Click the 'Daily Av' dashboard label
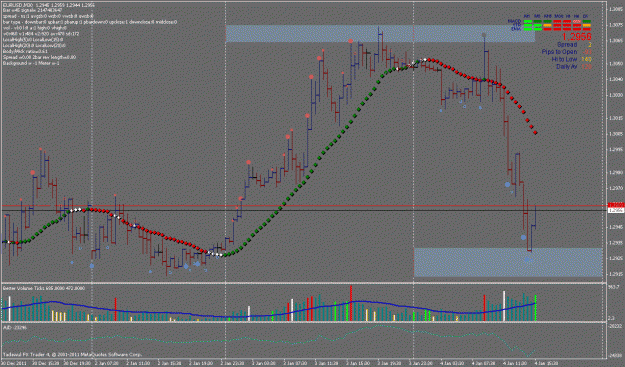The height and width of the screenshot is (367, 625). 566,67
